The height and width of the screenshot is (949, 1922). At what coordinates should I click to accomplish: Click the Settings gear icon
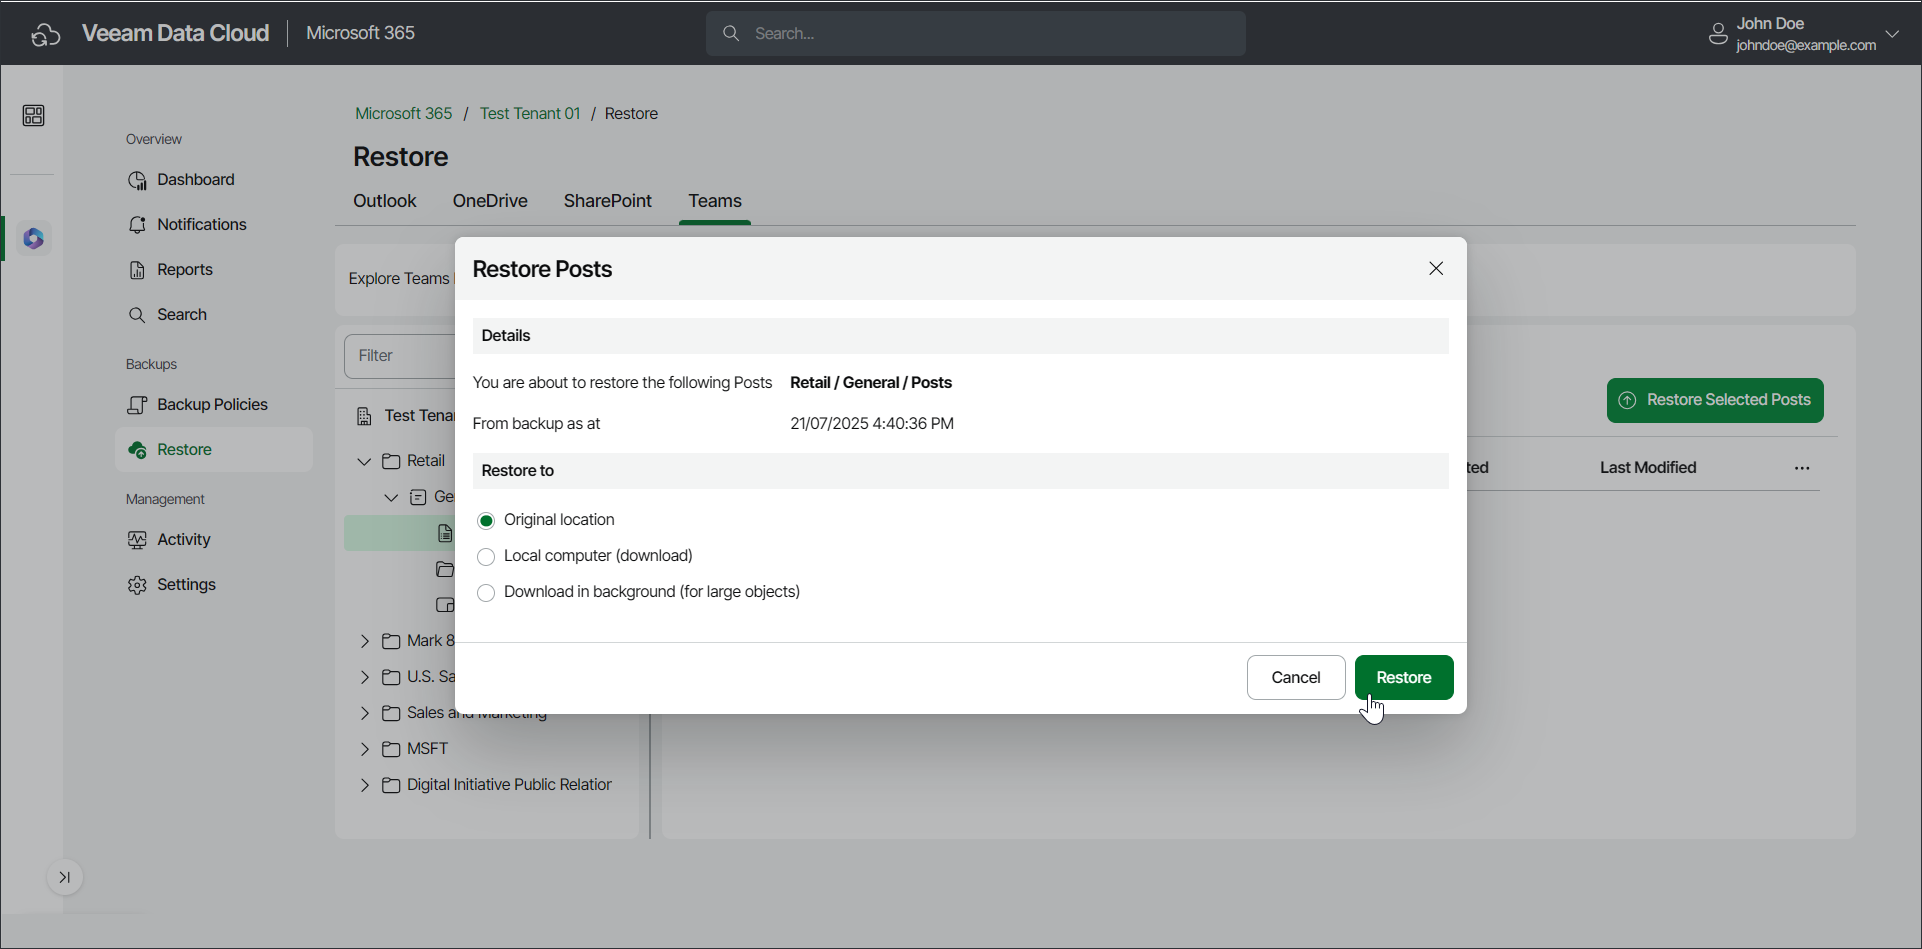tap(137, 585)
